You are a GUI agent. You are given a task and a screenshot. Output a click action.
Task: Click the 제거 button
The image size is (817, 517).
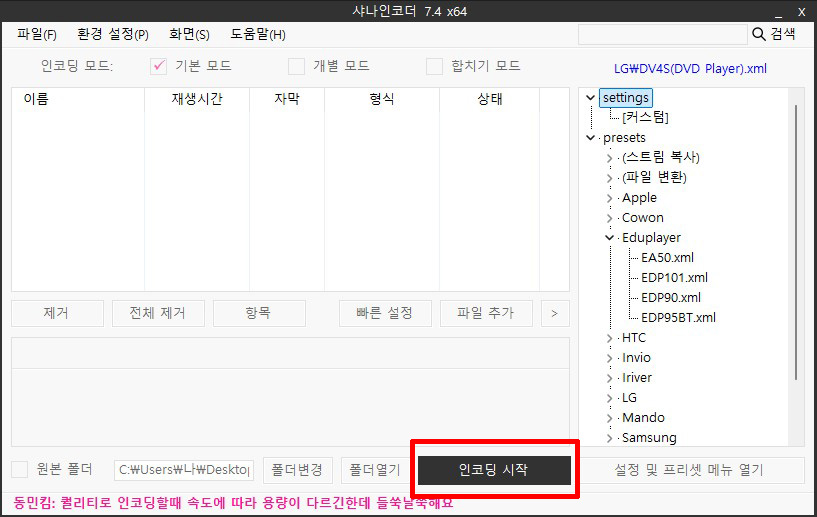tap(57, 313)
